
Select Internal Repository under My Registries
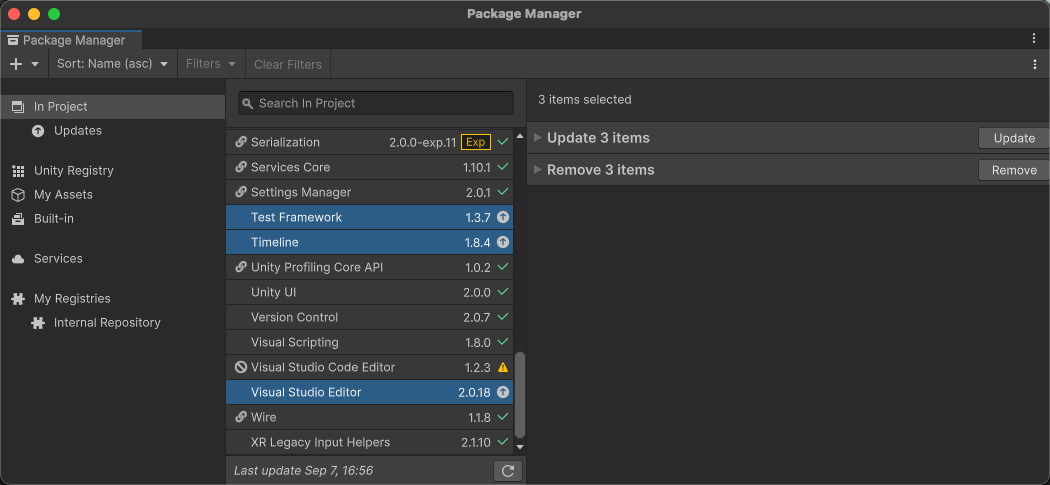coord(107,323)
